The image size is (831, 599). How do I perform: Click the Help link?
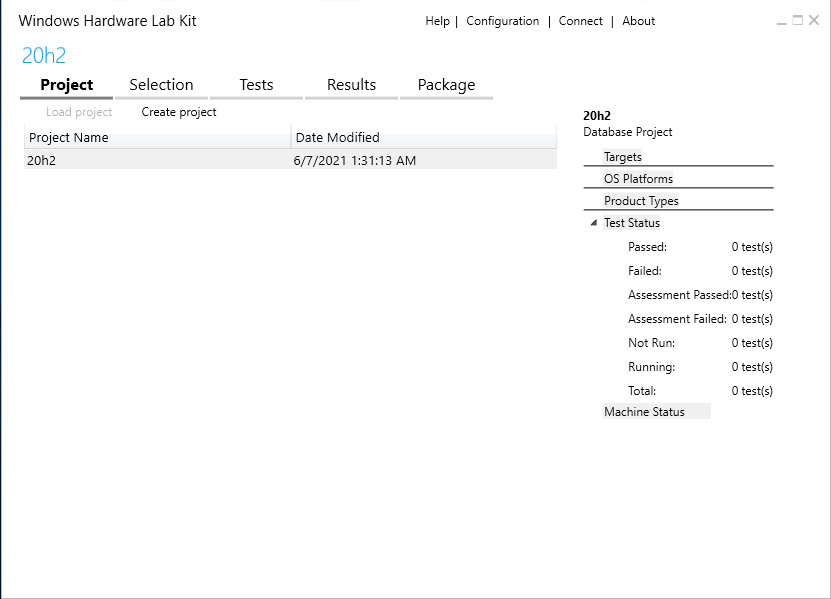(x=437, y=21)
